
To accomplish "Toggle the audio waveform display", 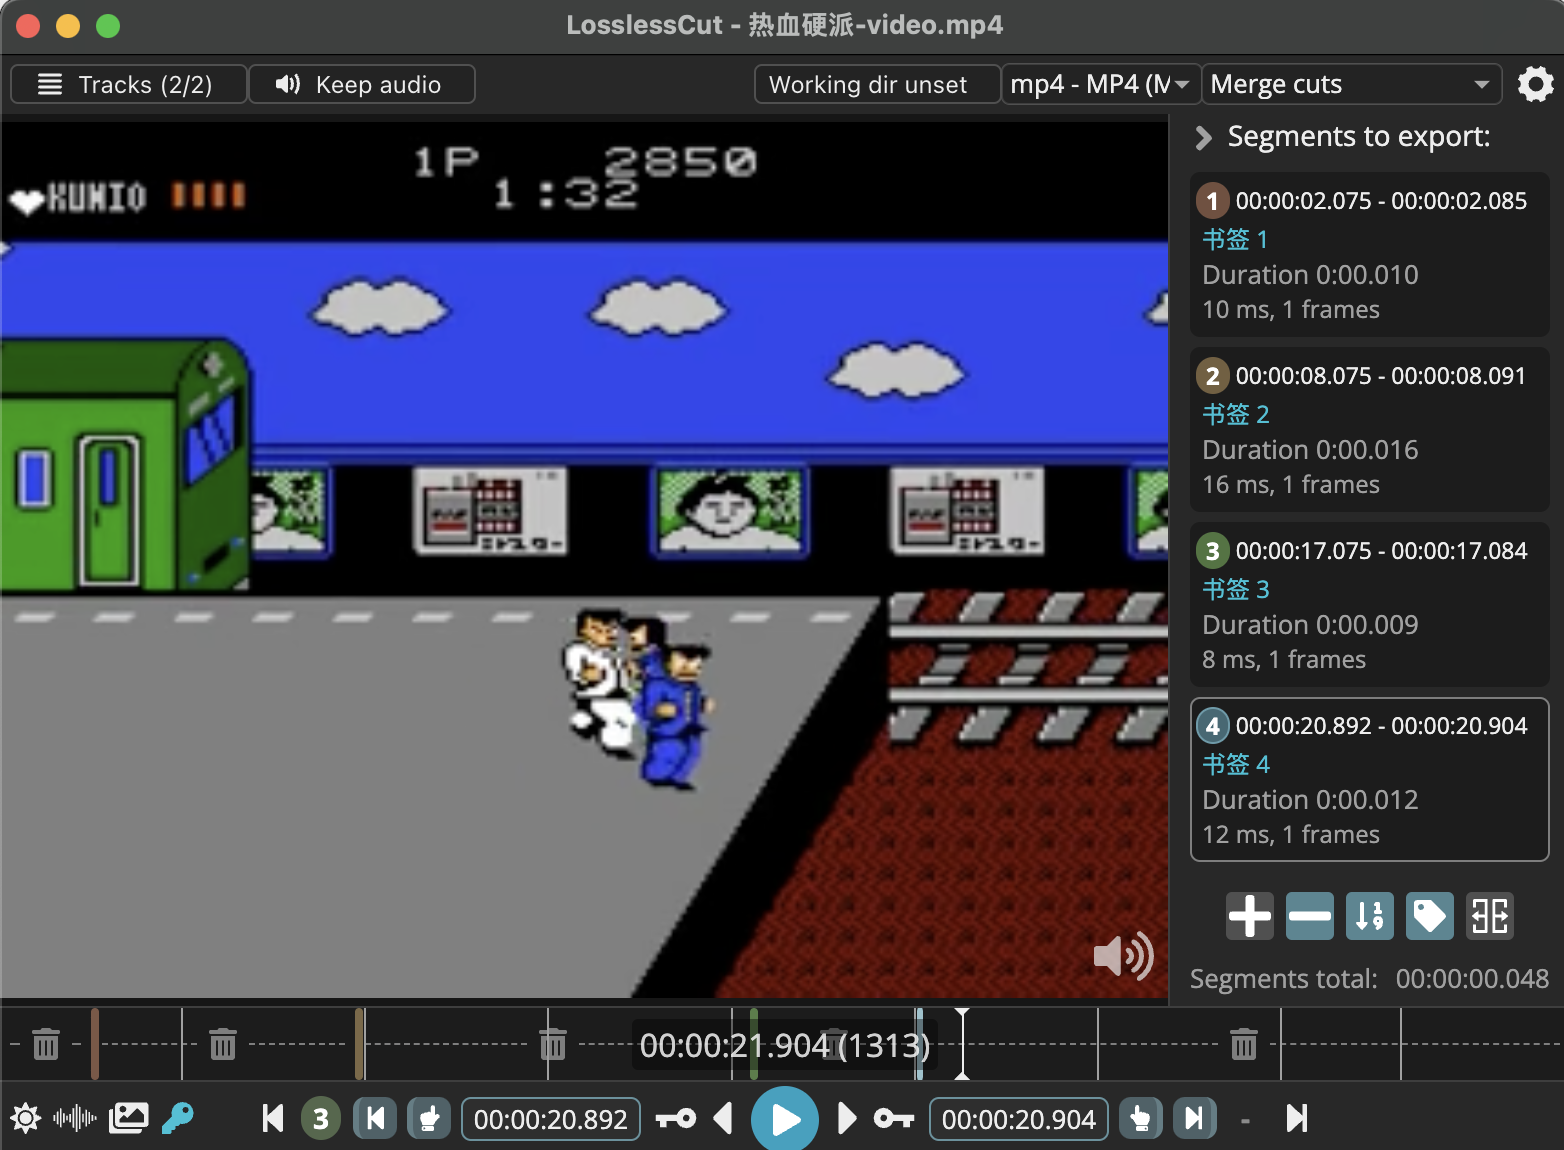I will [75, 1118].
